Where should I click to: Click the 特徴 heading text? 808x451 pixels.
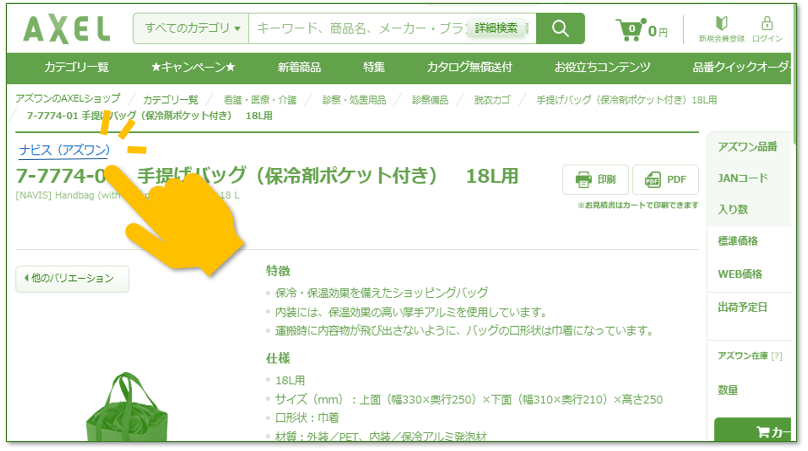pos(278,271)
